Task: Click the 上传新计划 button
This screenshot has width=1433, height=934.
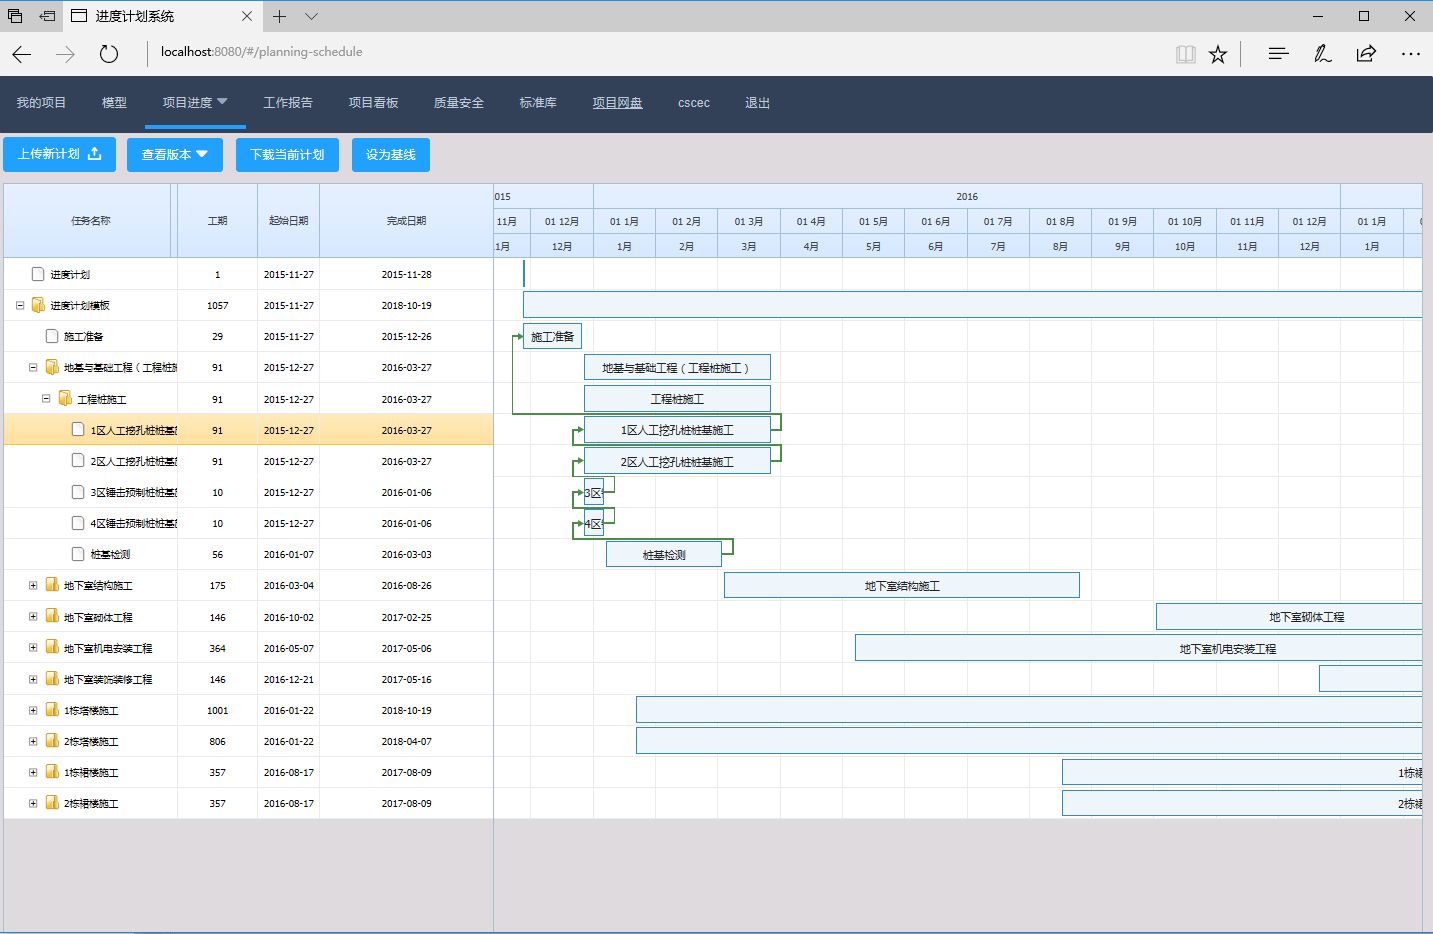Action: [60, 154]
